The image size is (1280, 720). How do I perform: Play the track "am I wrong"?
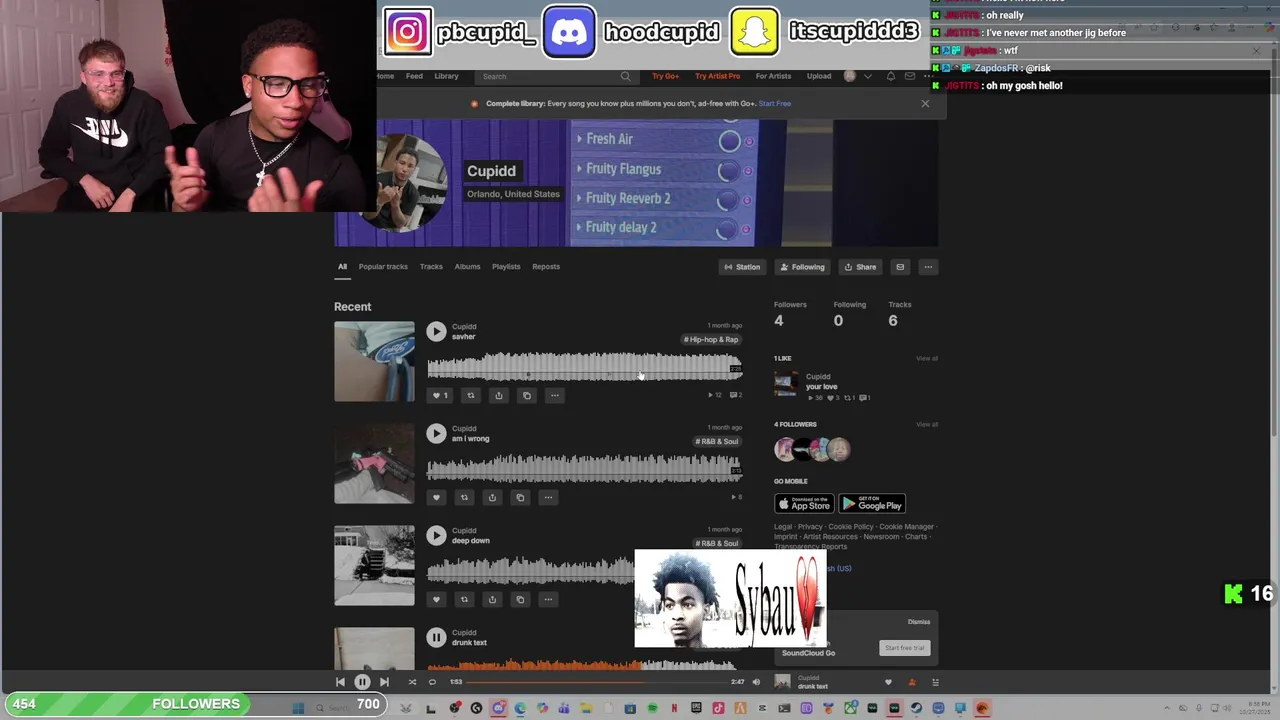tap(436, 433)
